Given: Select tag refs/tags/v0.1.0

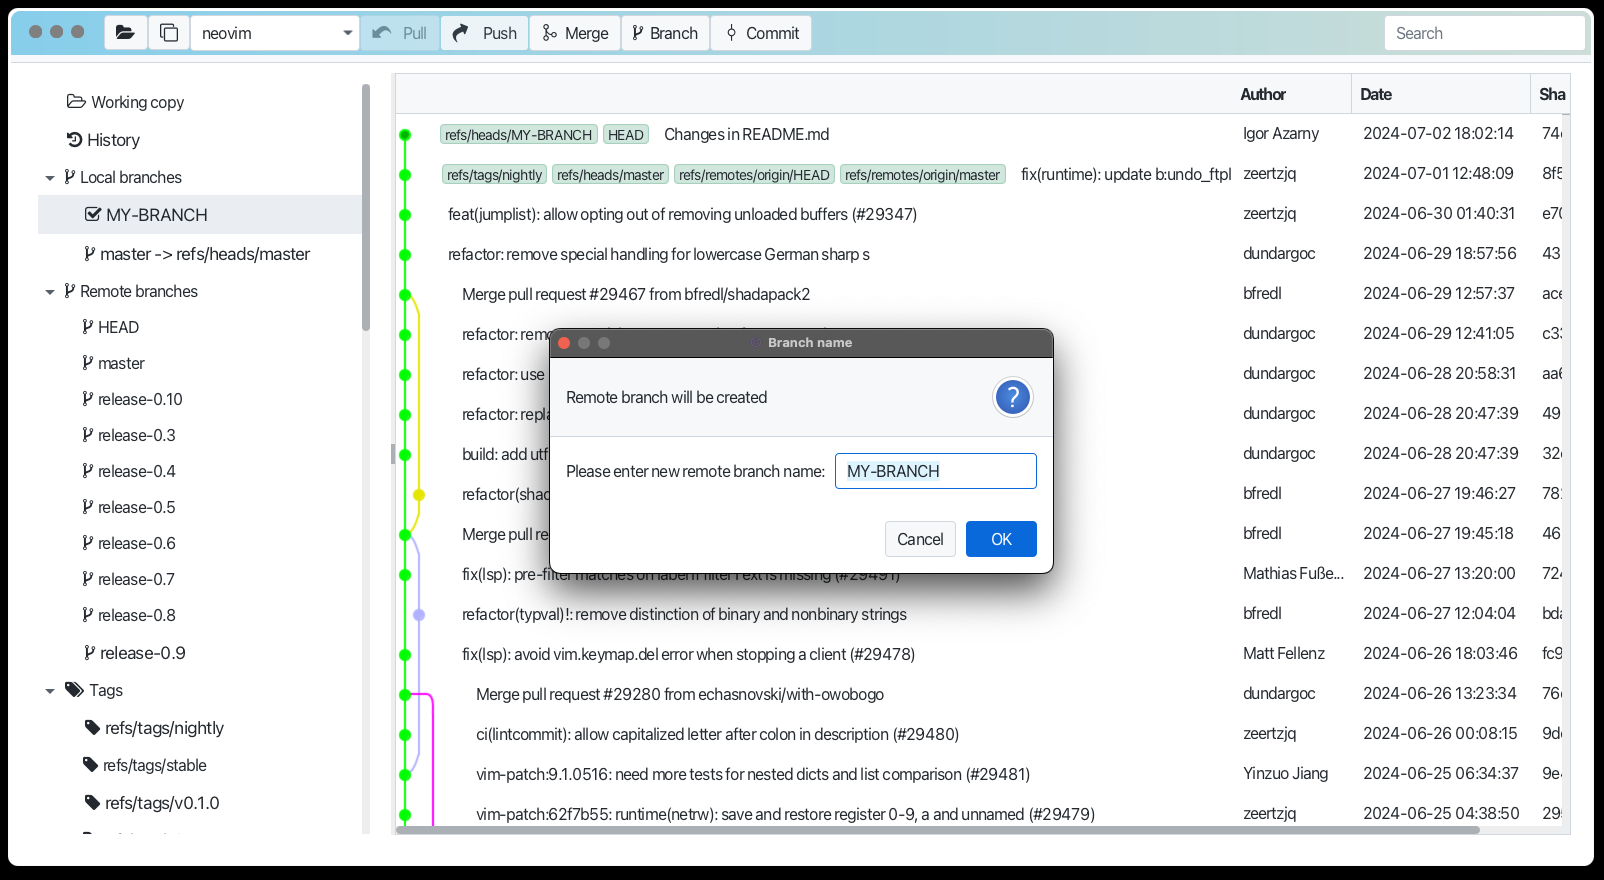Looking at the screenshot, I should pos(152,803).
